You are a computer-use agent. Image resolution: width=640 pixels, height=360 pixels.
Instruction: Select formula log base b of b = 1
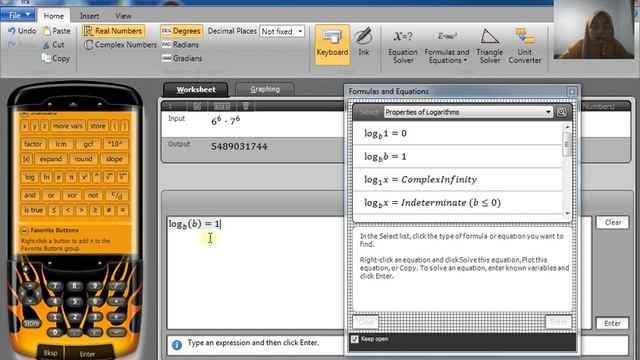[458, 157]
